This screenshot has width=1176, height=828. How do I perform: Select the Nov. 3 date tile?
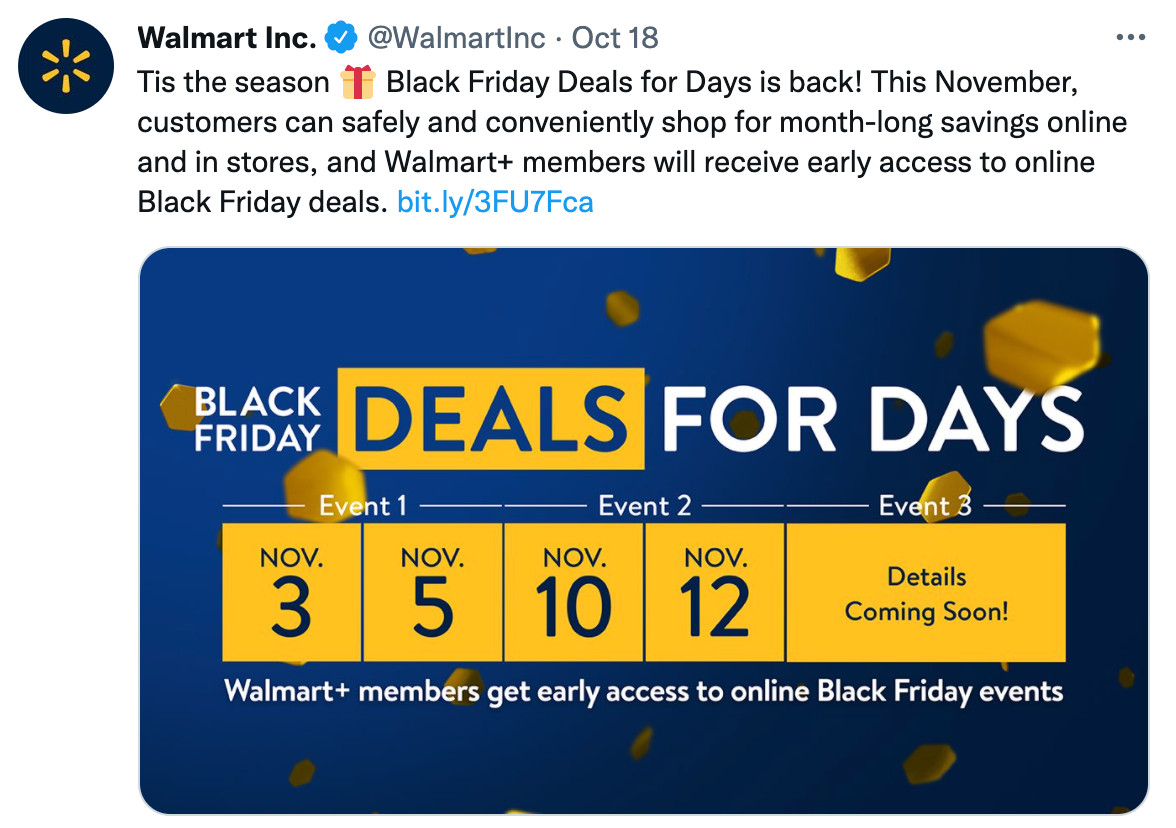pyautogui.click(x=291, y=592)
